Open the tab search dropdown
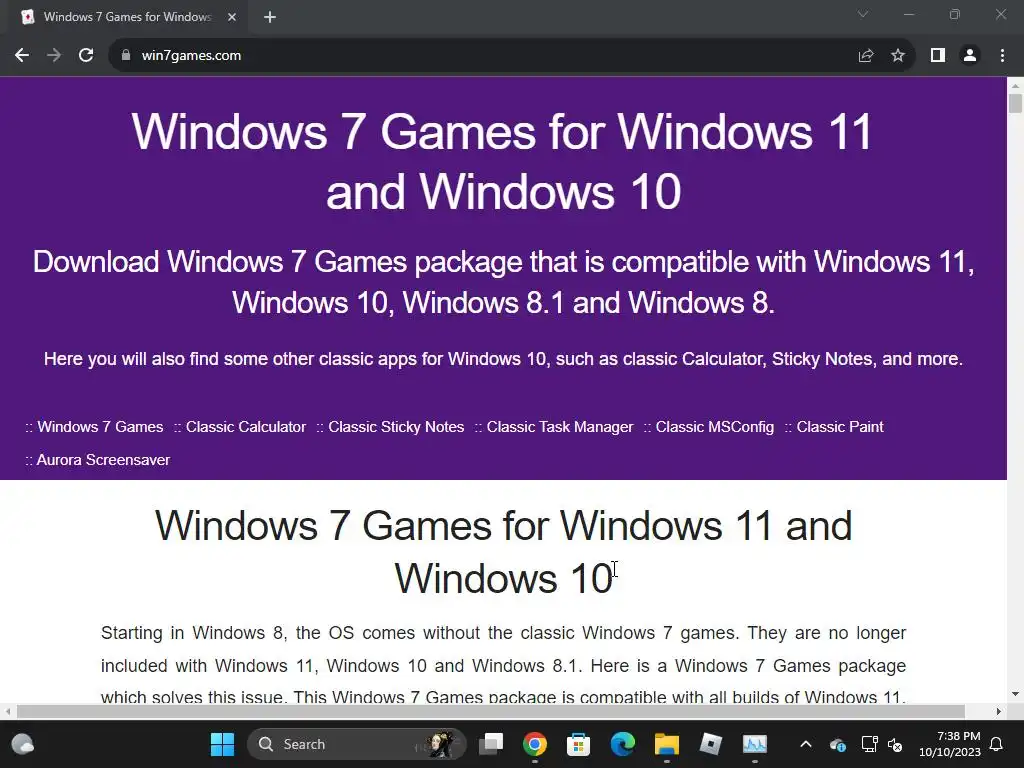This screenshot has width=1024, height=768. (x=863, y=14)
